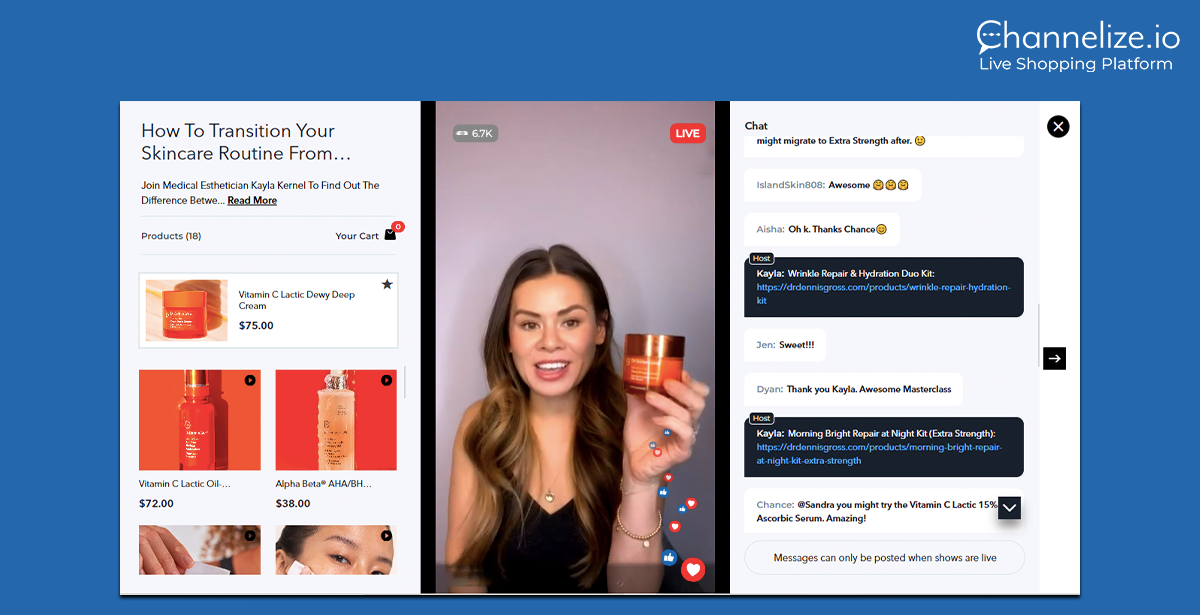Click the Channelize.io logo

pyautogui.click(x=1077, y=46)
